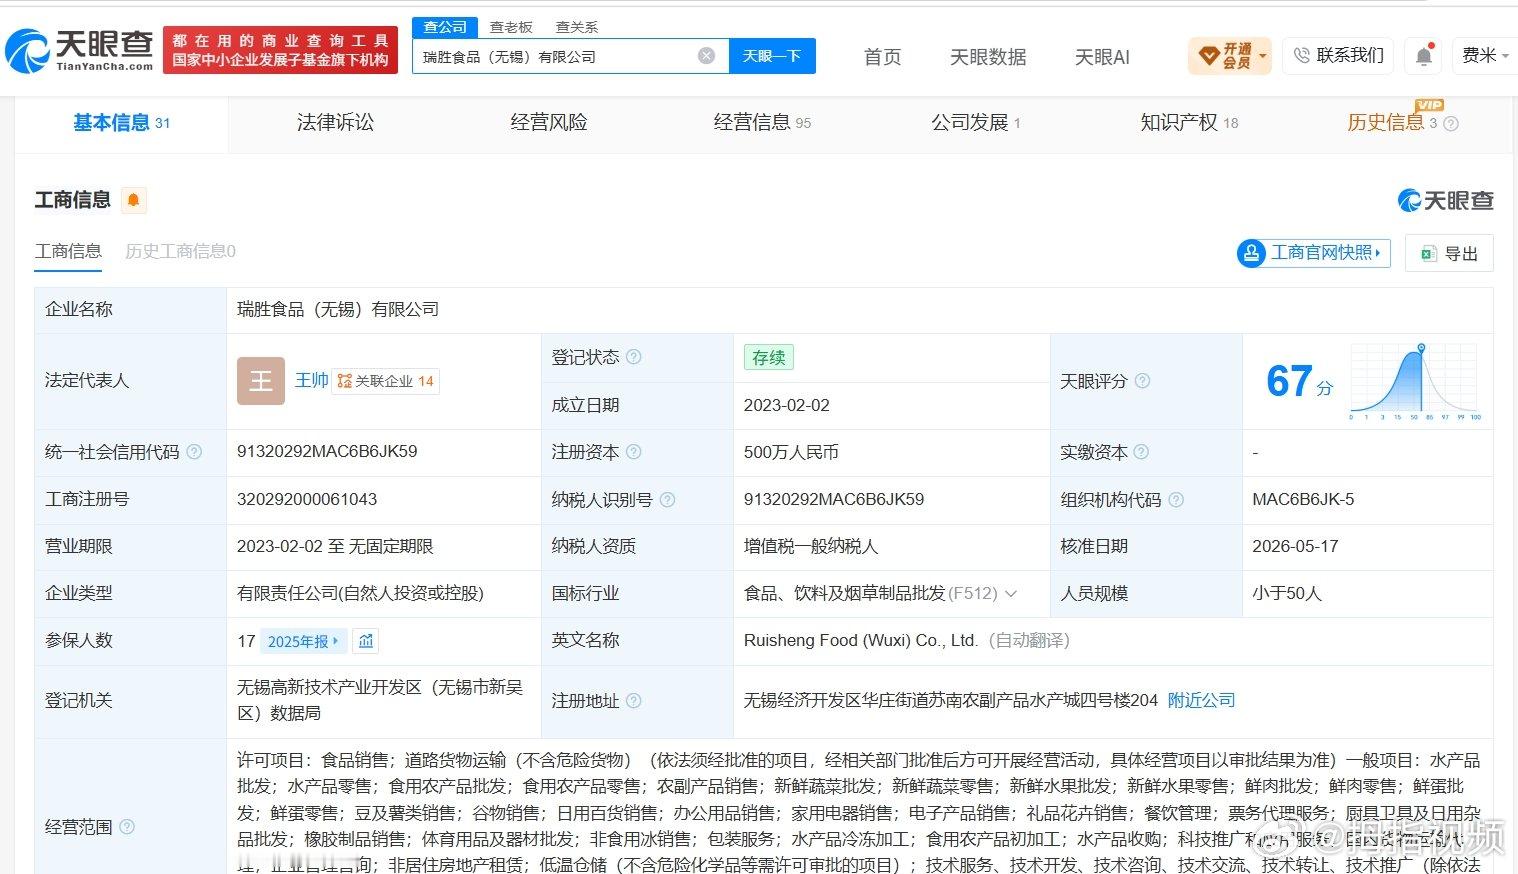1518x874 pixels.
Task: Click the TianYanCha logo in header
Action: 80,50
